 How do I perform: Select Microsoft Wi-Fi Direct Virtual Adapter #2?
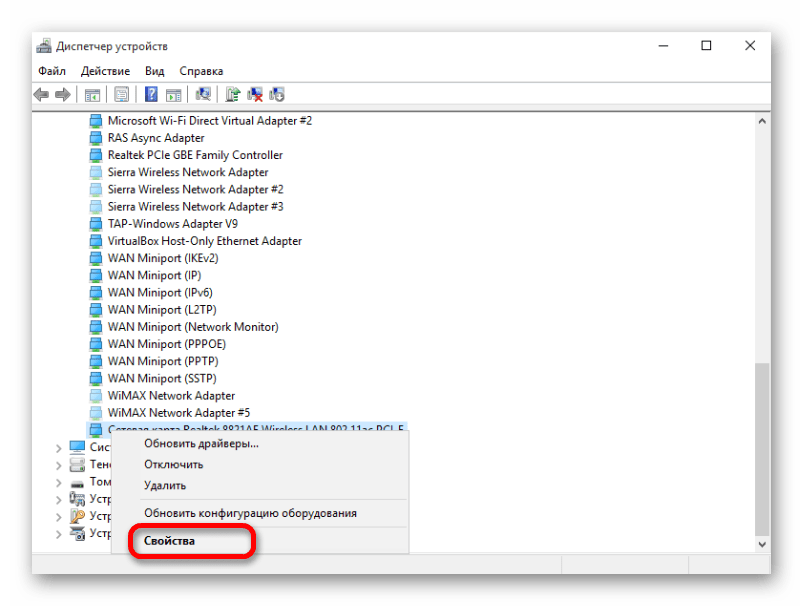coord(209,121)
